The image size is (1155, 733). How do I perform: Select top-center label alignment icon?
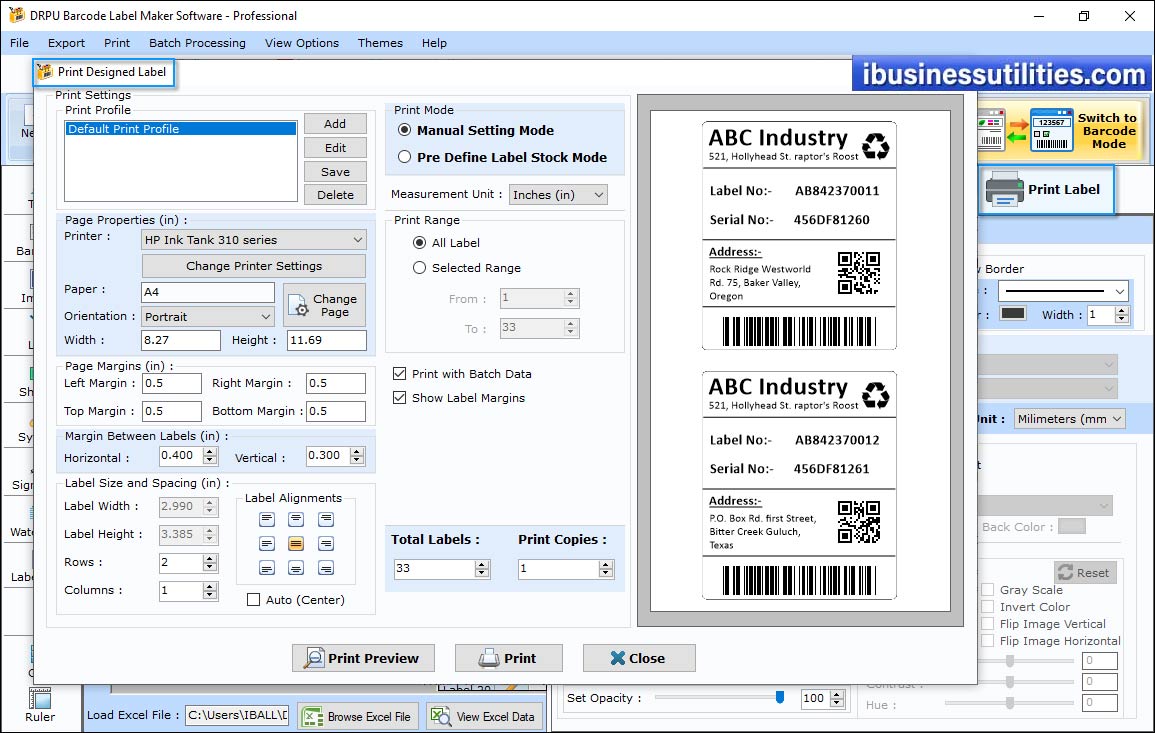click(x=296, y=519)
